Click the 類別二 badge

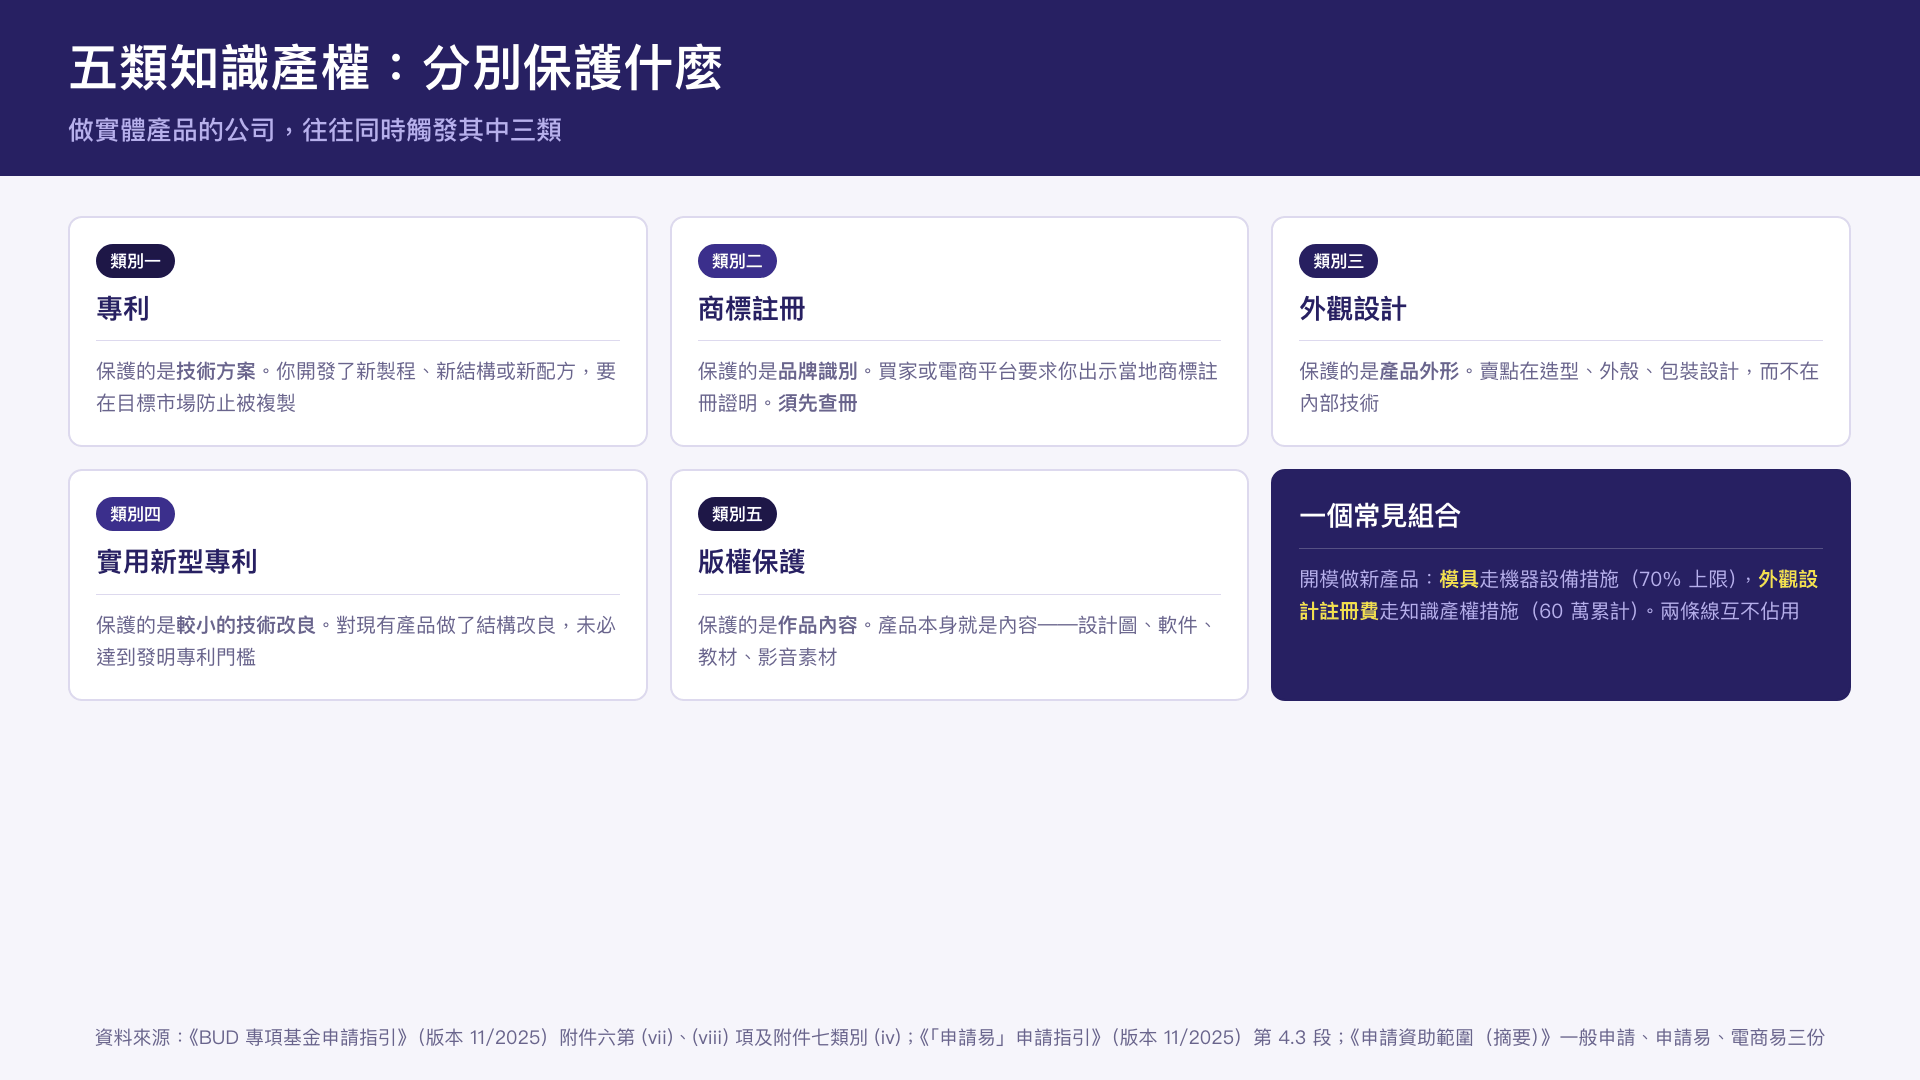pos(737,261)
